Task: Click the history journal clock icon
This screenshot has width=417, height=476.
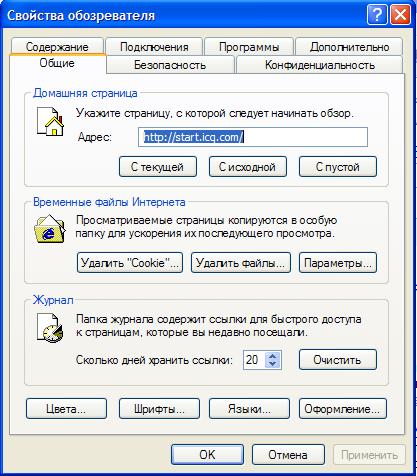Action: click(50, 328)
